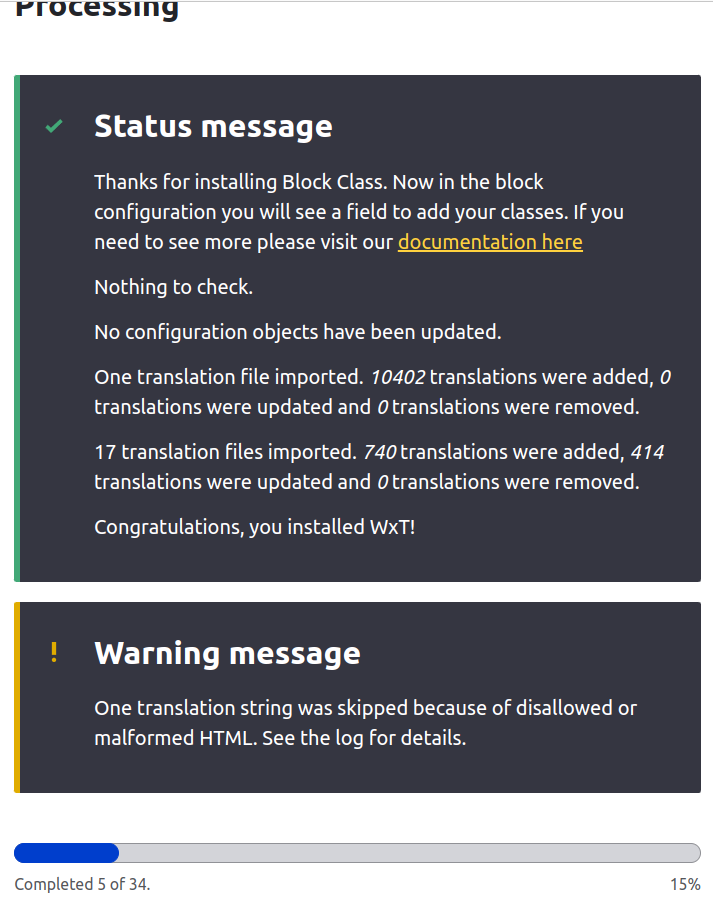713x901 pixels.
Task: Click the "Thanks for installing Block Class" sentence
Action: pos(240,182)
